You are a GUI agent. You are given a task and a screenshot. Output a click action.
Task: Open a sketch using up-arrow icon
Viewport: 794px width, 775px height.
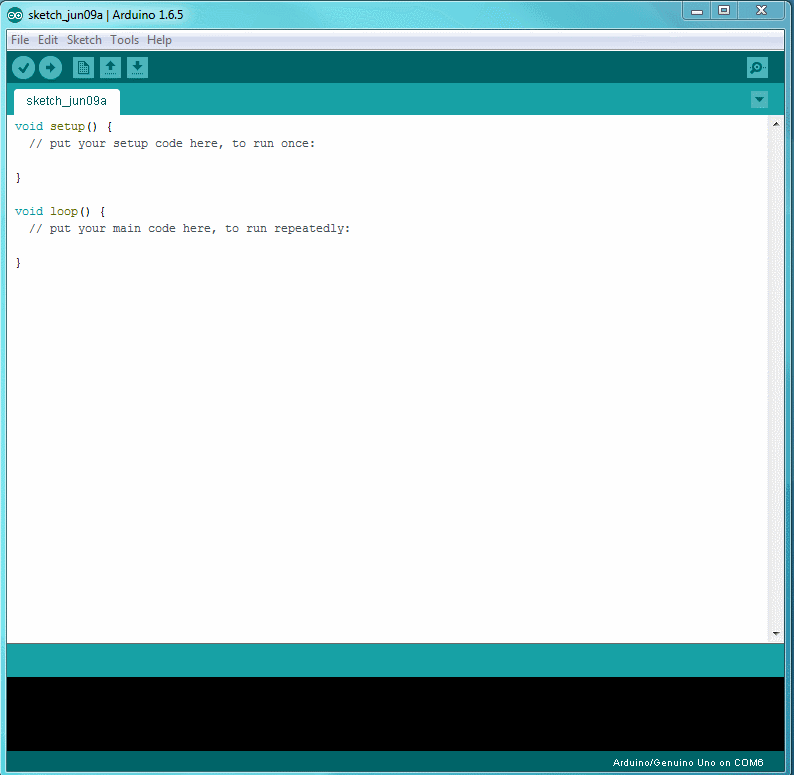[x=110, y=67]
